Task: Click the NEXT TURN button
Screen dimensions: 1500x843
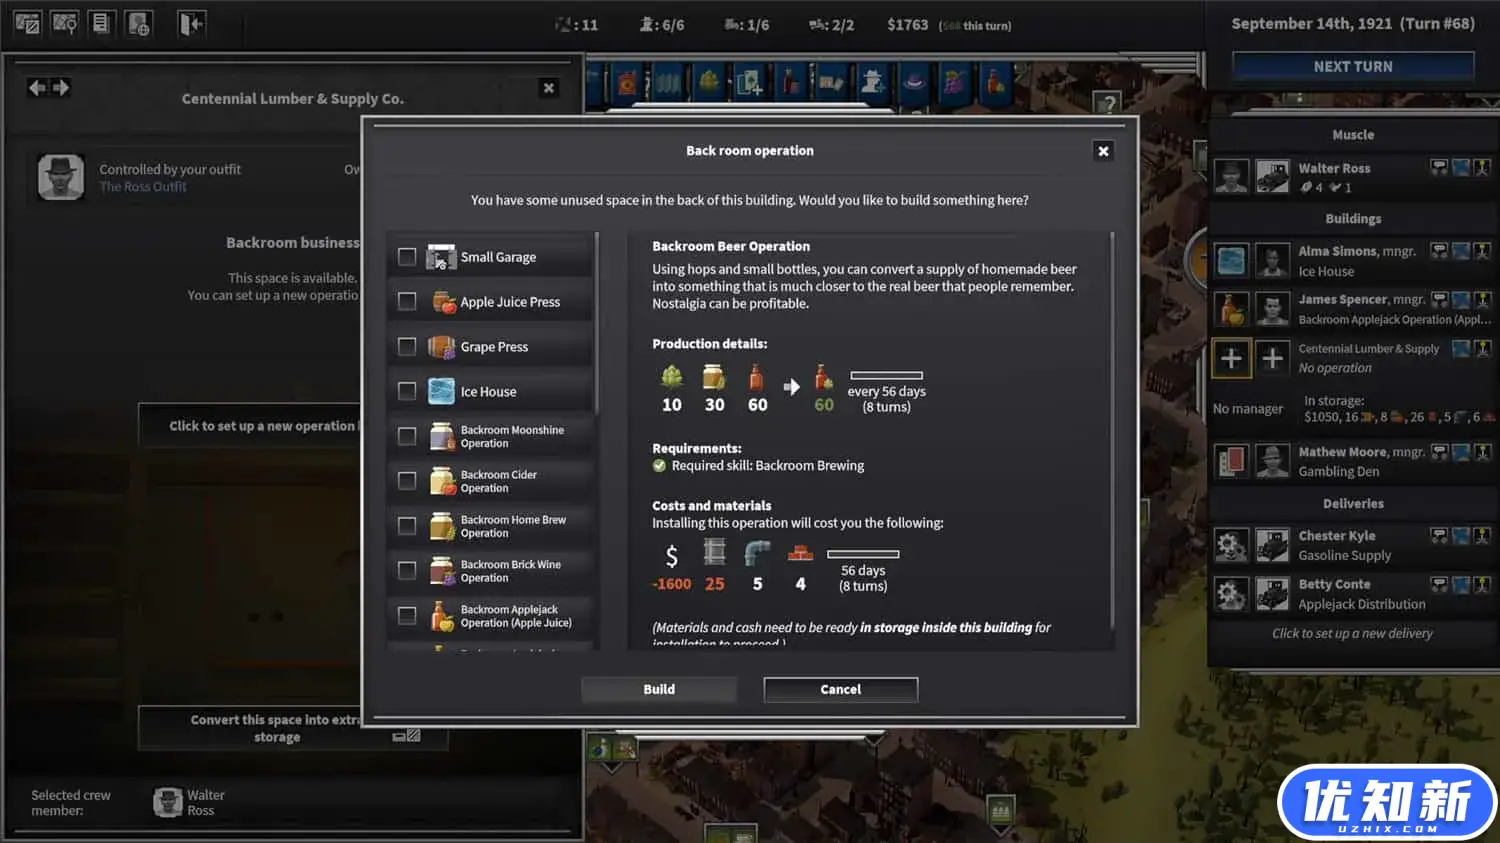Action: coord(1352,66)
